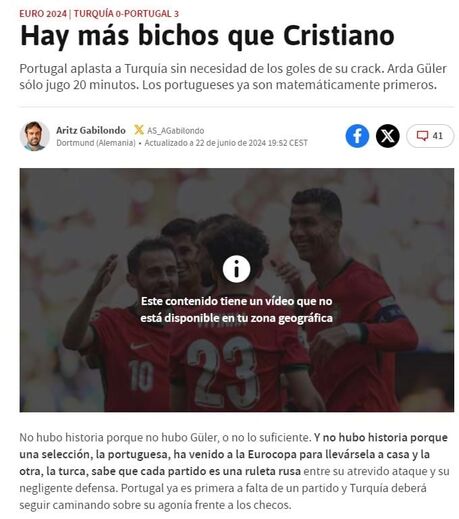This screenshot has height=519, width=459.
Task: Click the video unavailable message text
Action: pos(236,309)
